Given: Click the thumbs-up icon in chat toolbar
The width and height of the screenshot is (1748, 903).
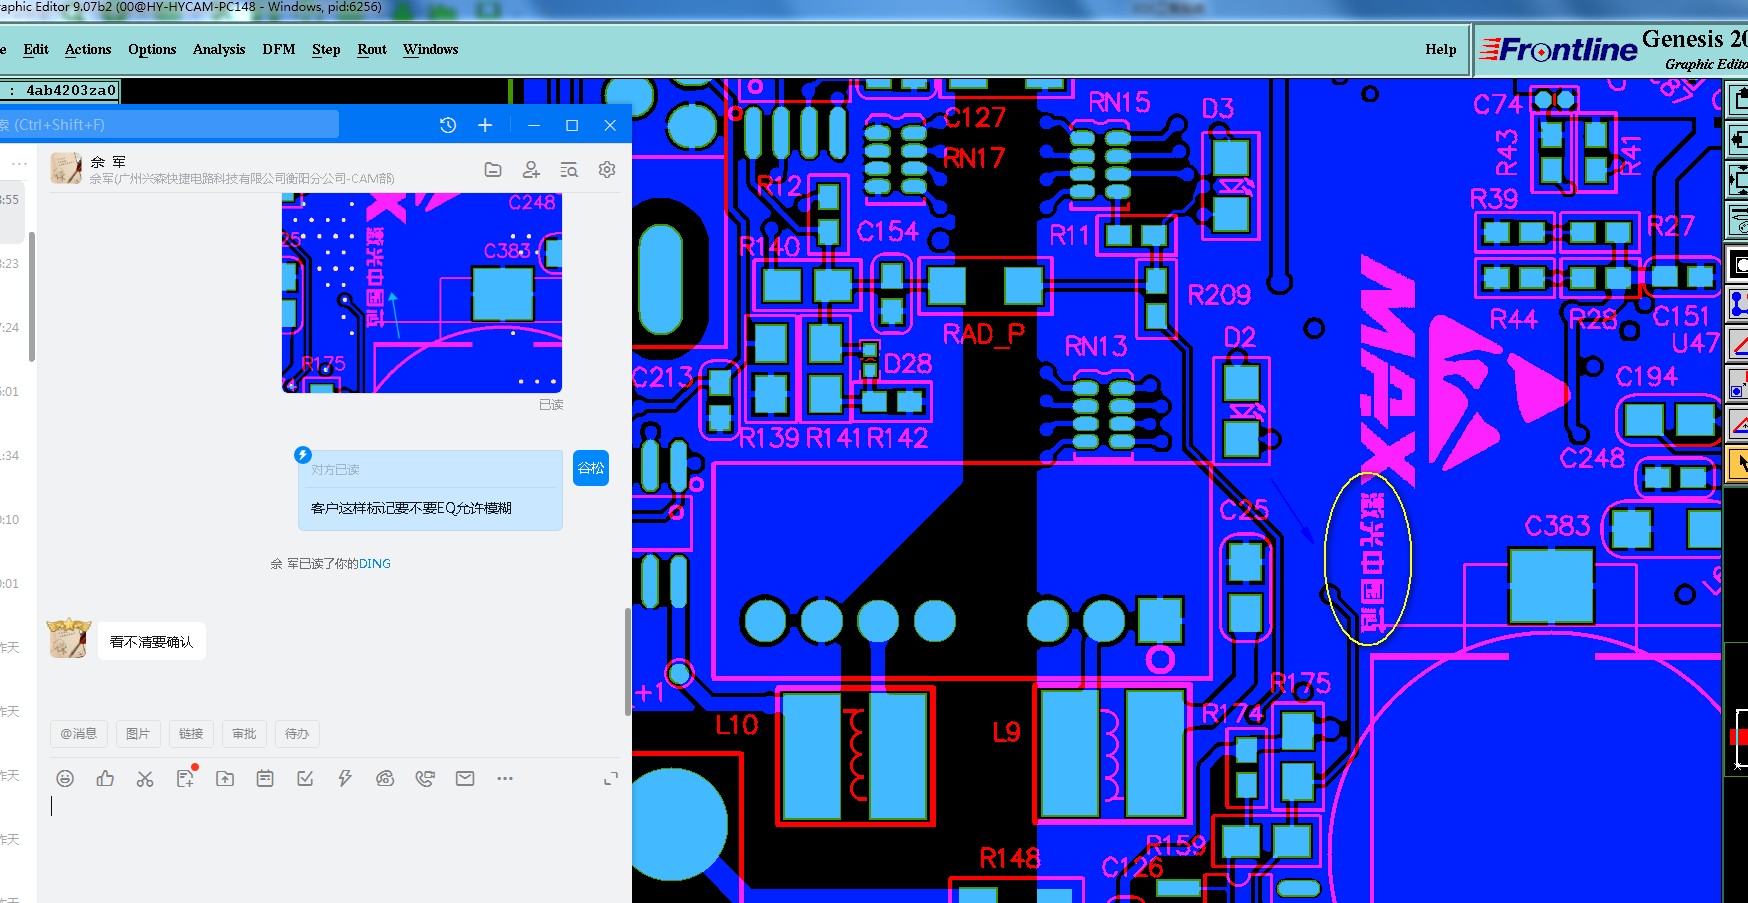Looking at the screenshot, I should [105, 778].
